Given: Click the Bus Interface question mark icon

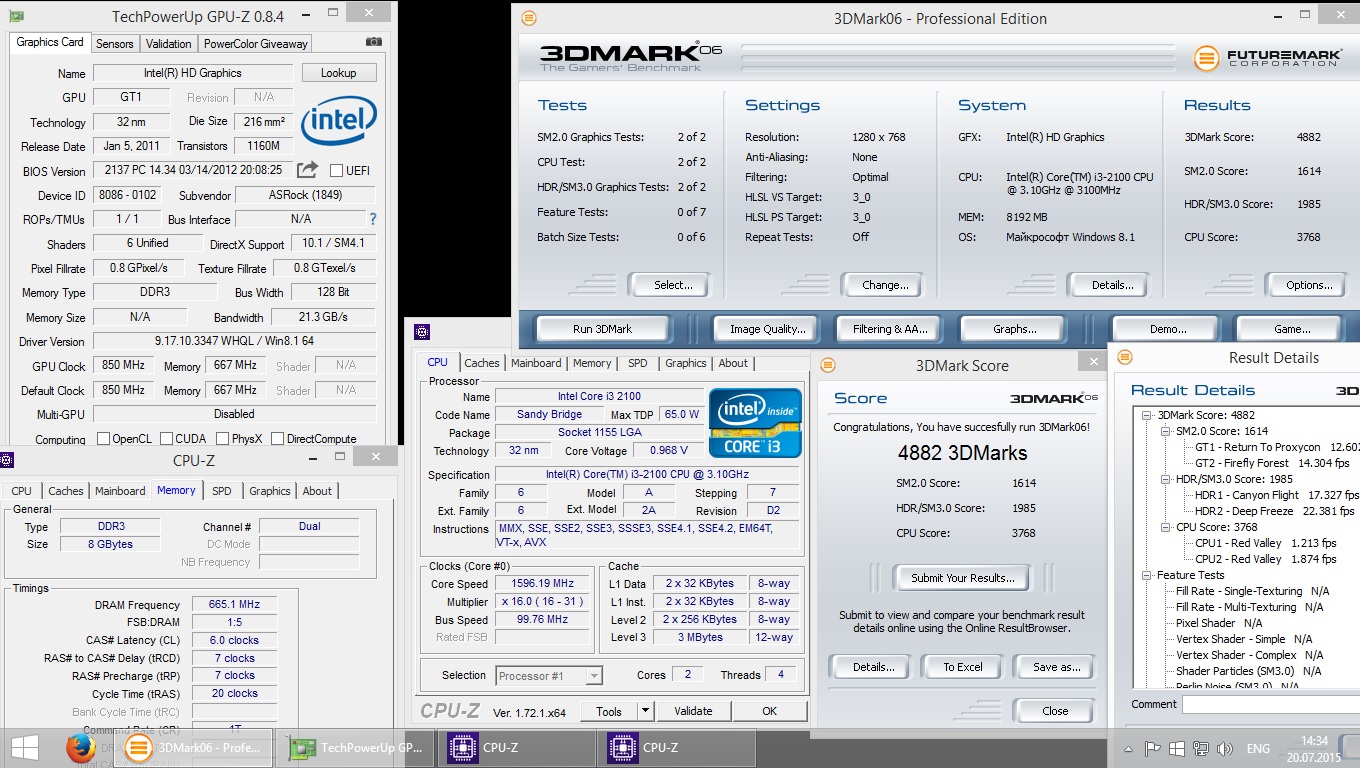Looking at the screenshot, I should point(373,219).
